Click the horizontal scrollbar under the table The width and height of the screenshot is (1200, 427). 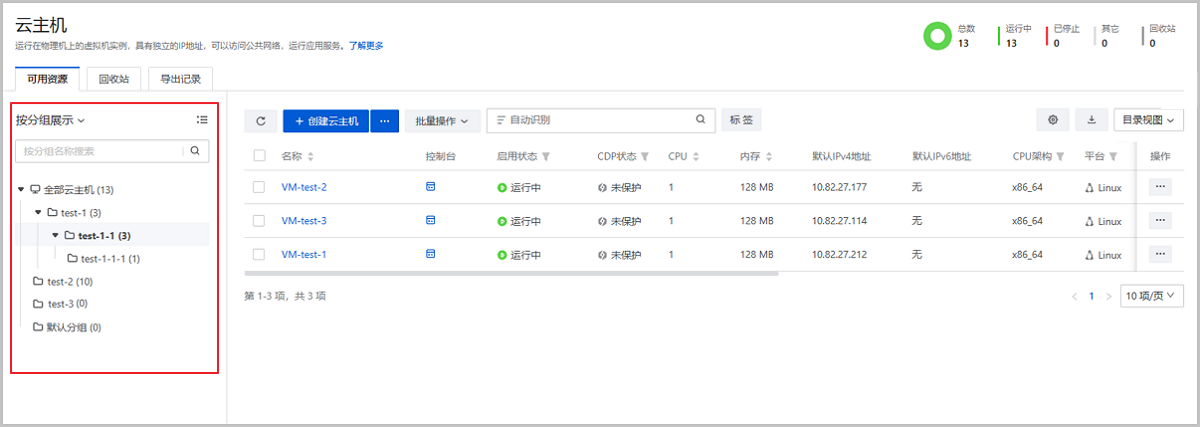(510, 272)
